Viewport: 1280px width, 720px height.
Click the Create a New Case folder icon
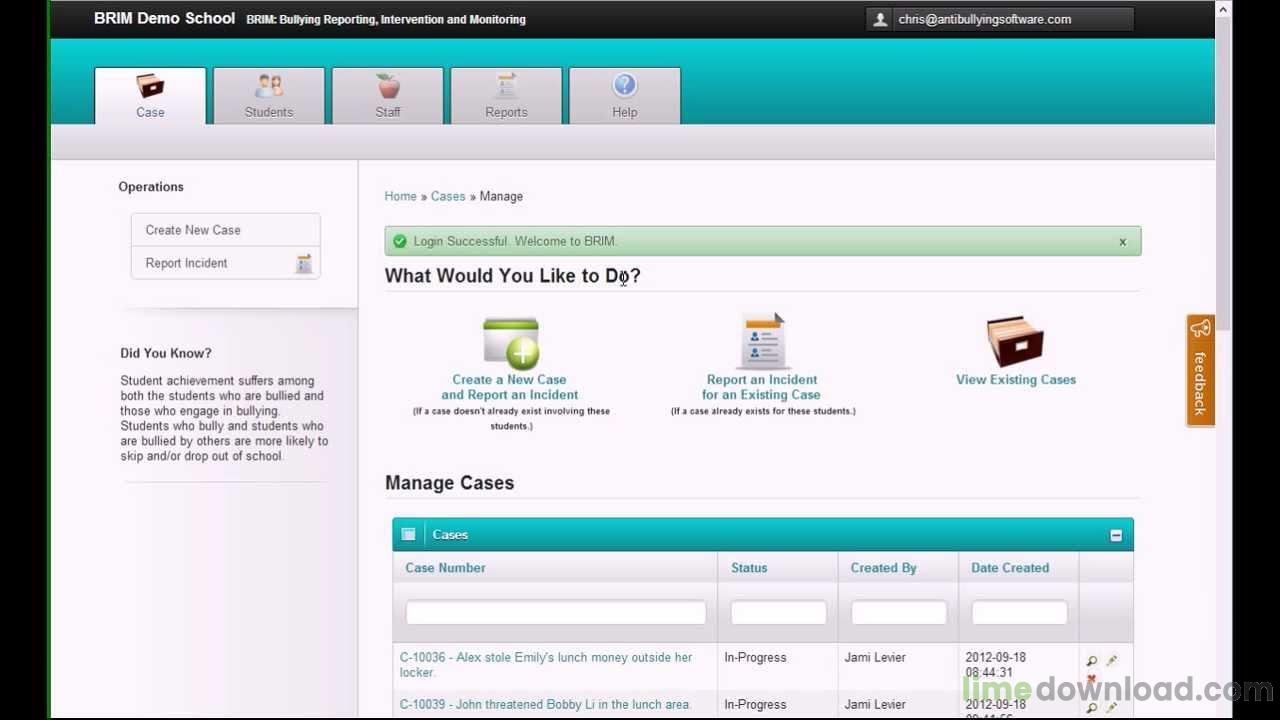point(510,343)
